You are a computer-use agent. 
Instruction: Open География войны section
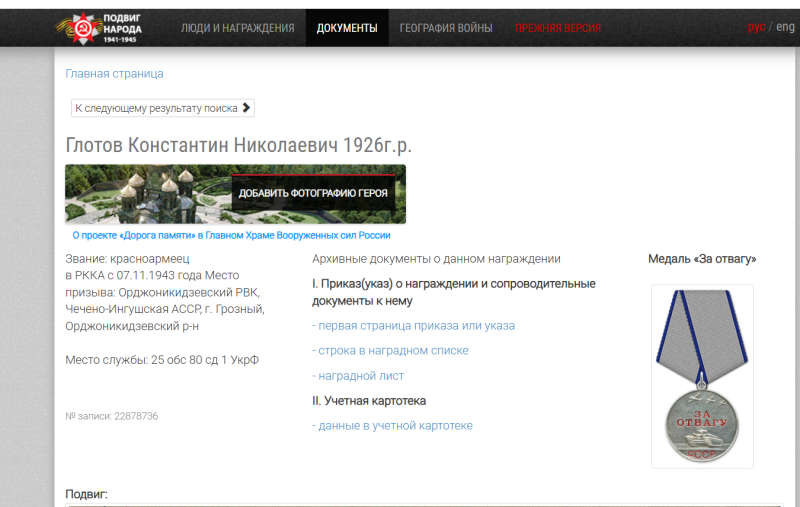446,28
